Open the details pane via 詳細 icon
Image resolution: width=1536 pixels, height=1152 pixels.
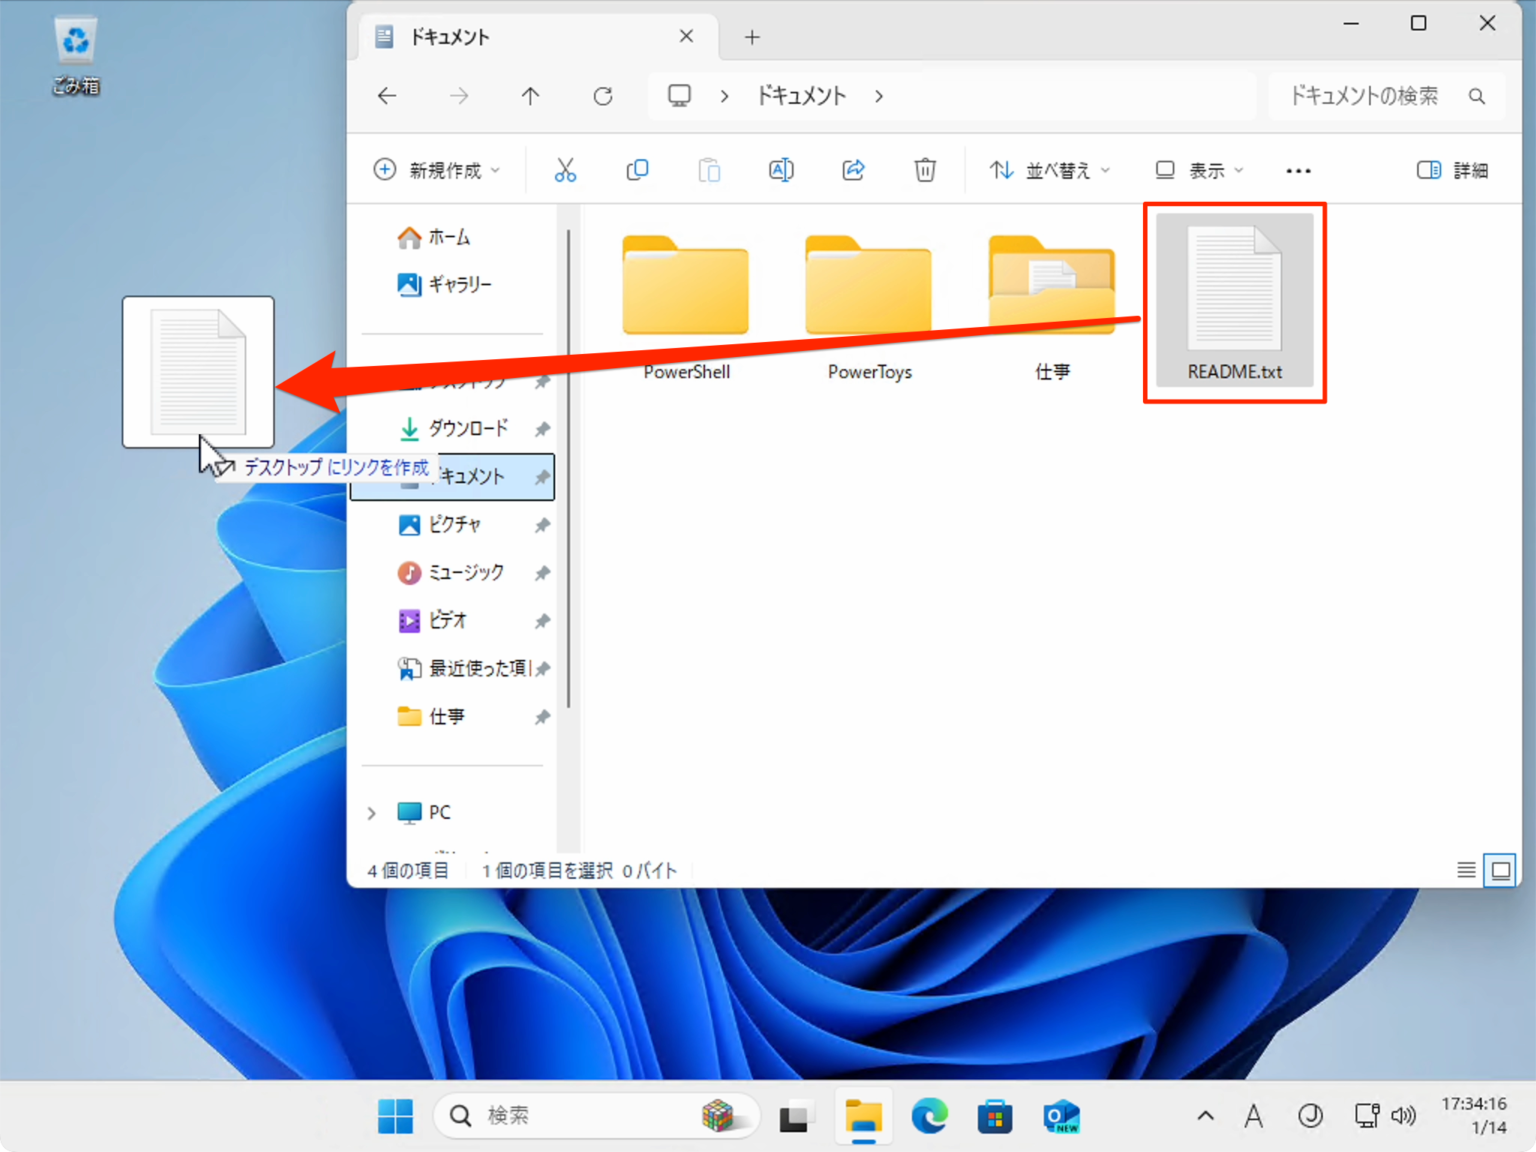(1452, 170)
